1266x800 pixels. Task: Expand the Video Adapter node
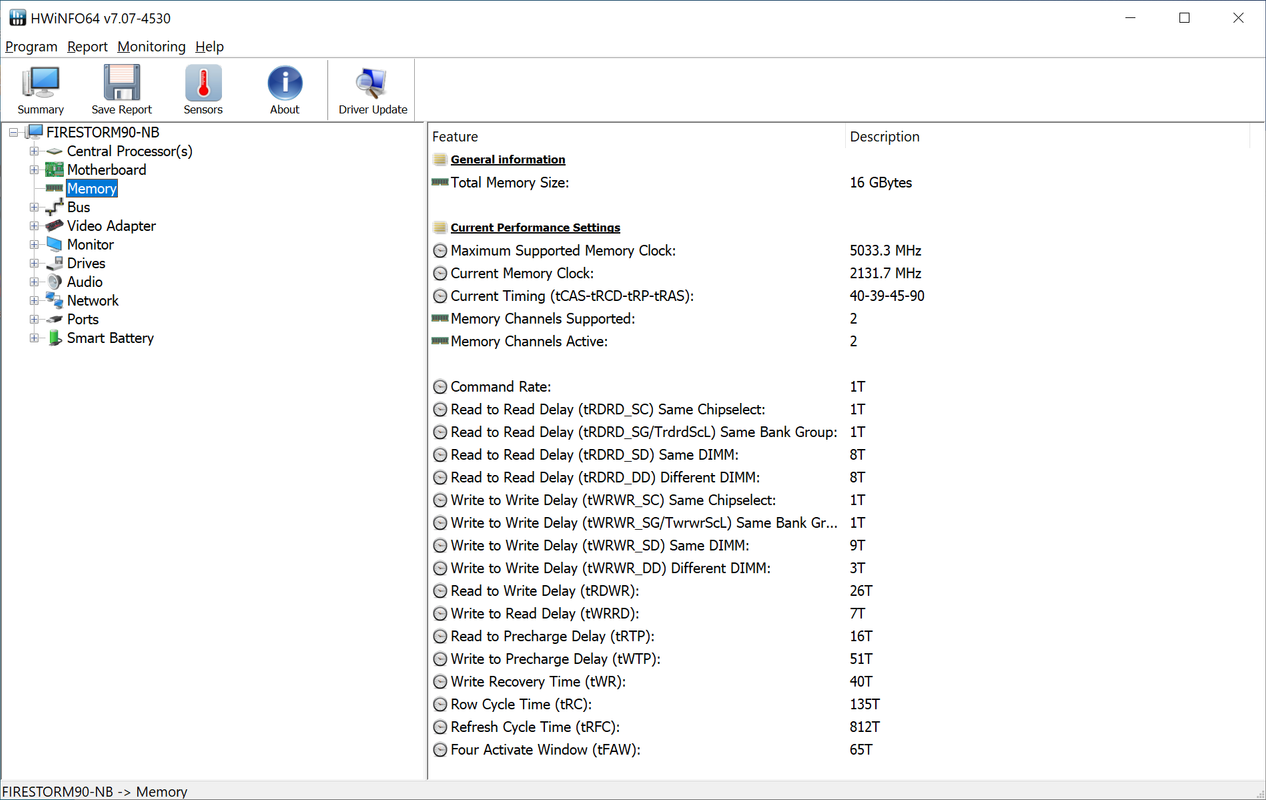pos(34,226)
